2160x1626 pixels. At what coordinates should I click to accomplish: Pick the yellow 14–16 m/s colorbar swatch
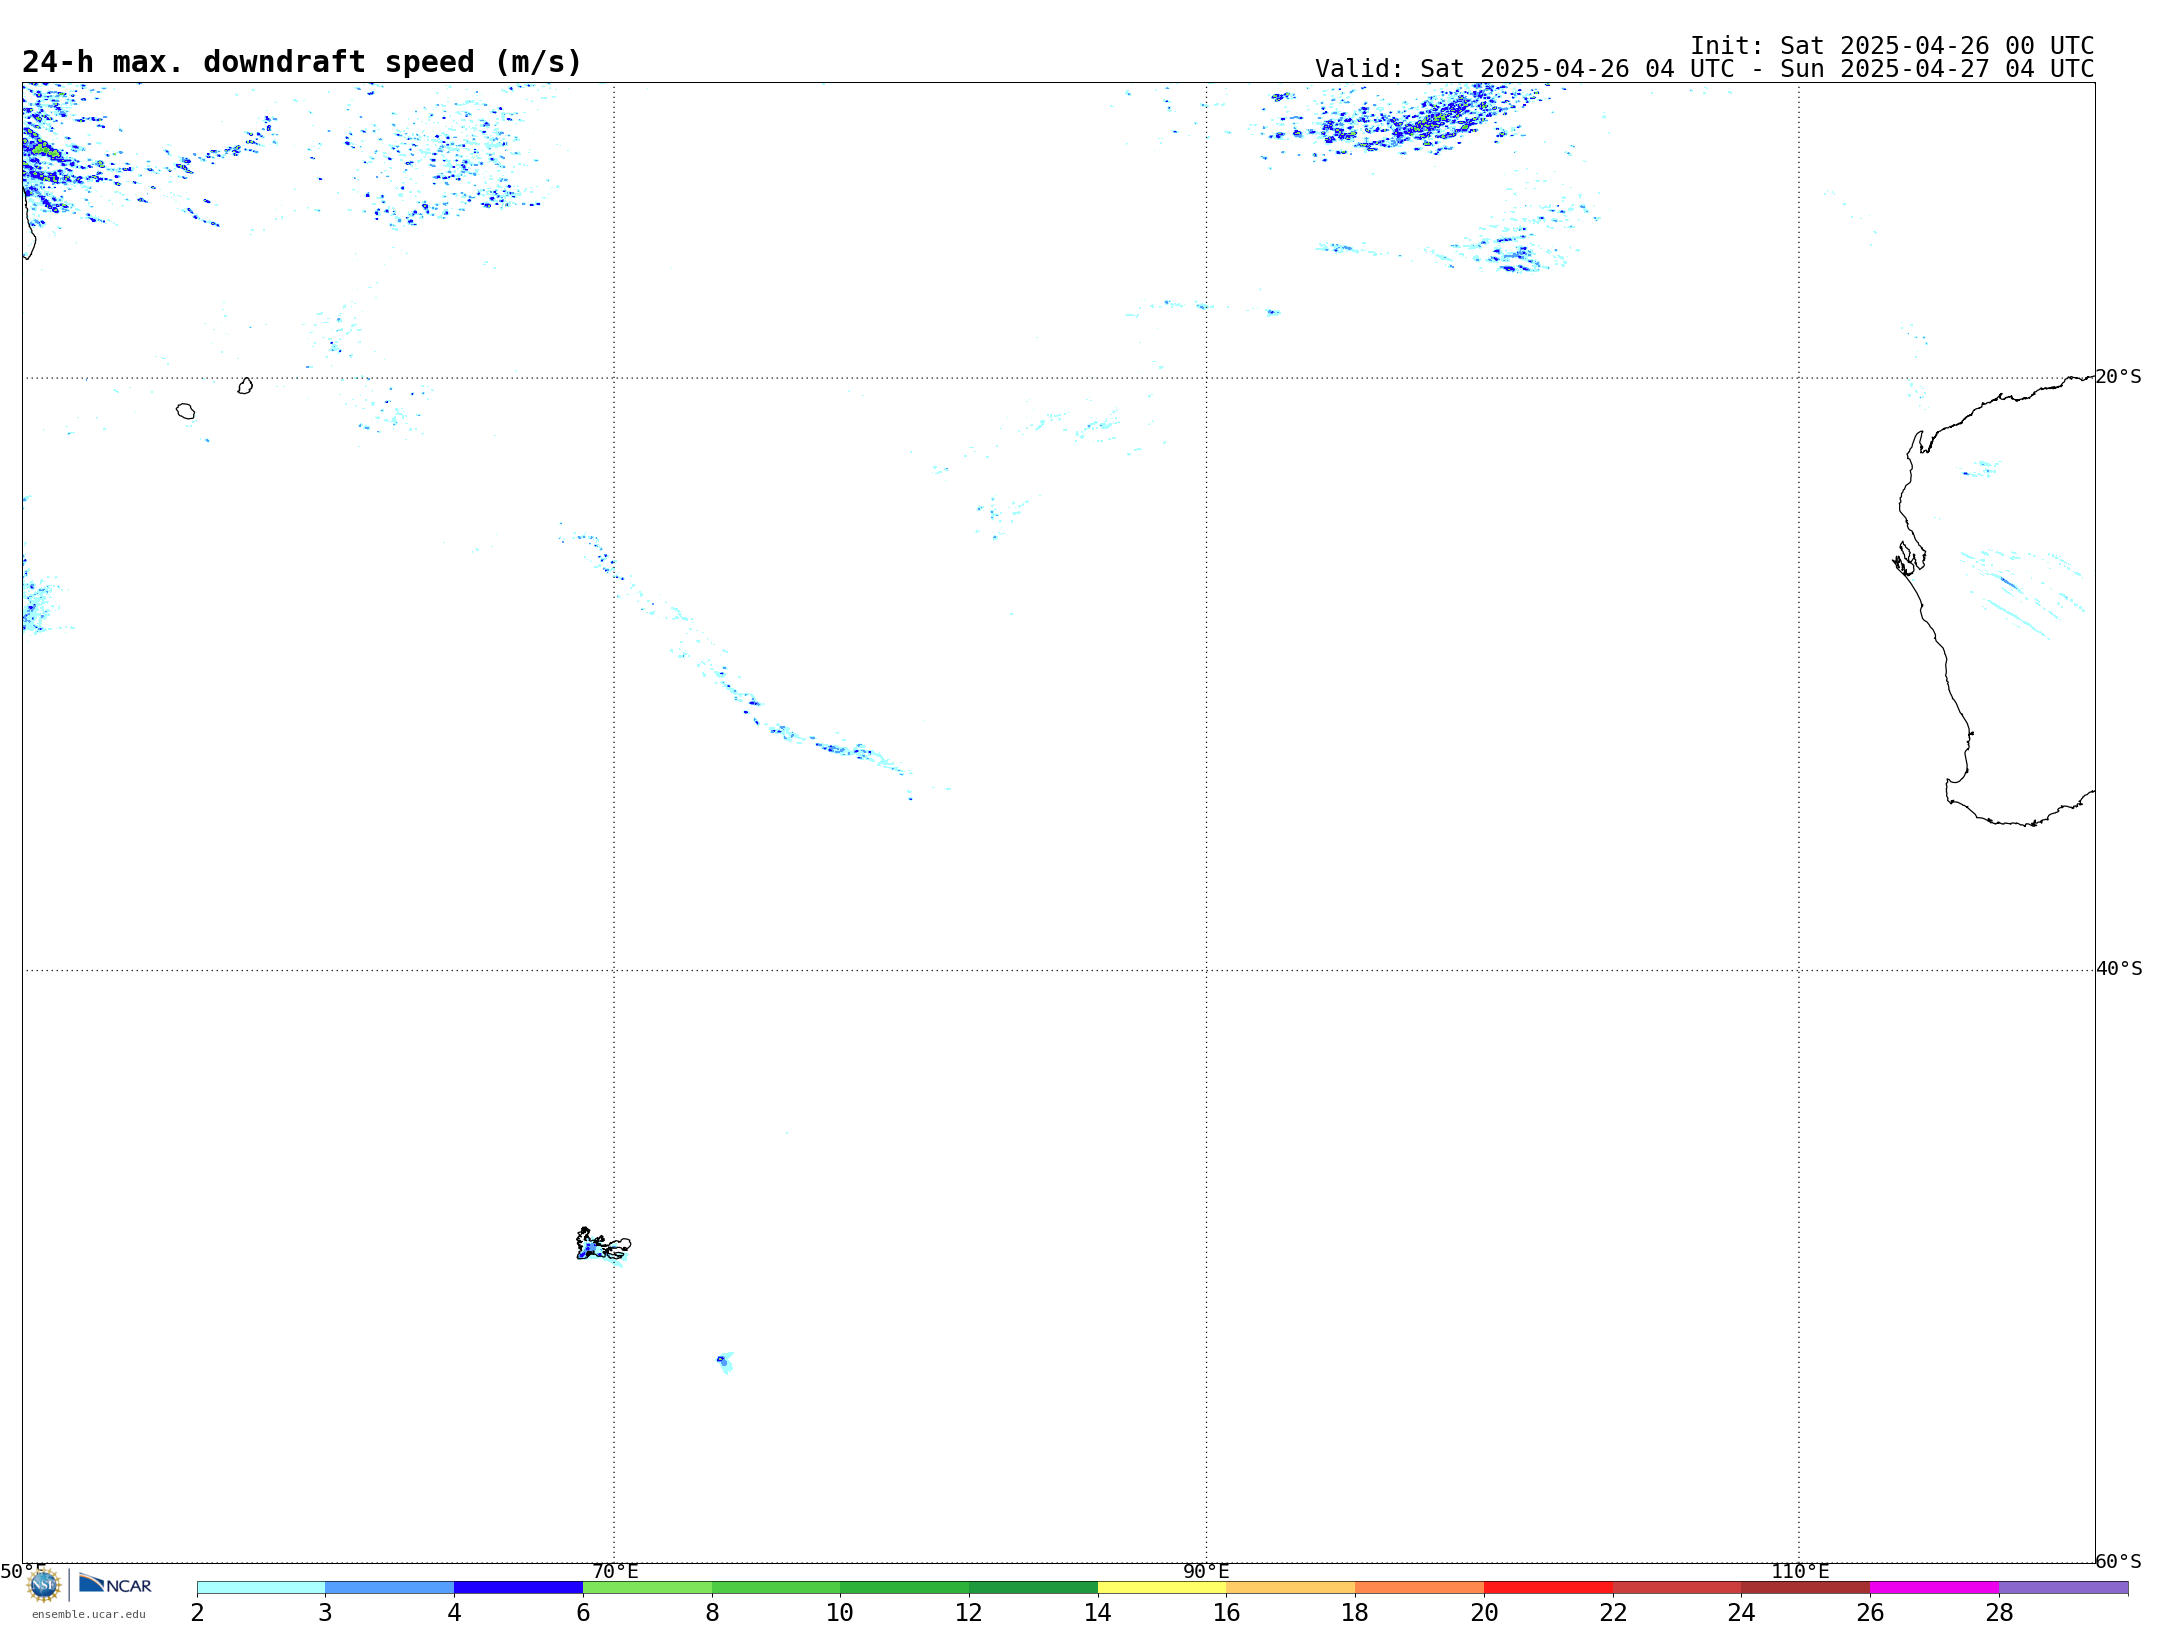(x=1162, y=1588)
